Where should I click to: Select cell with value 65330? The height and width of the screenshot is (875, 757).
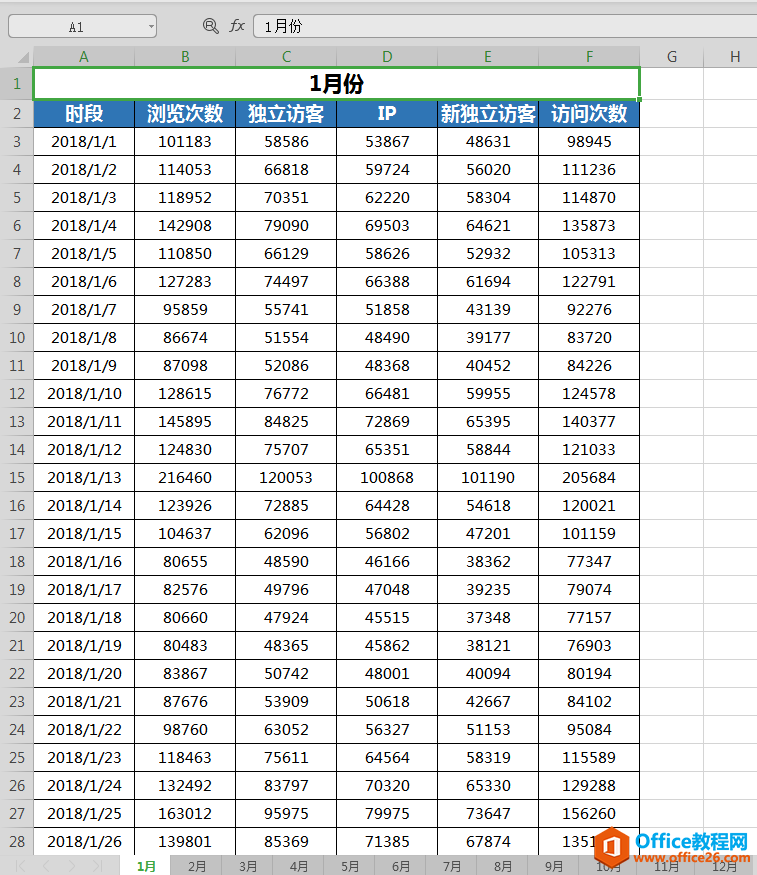[x=488, y=786]
